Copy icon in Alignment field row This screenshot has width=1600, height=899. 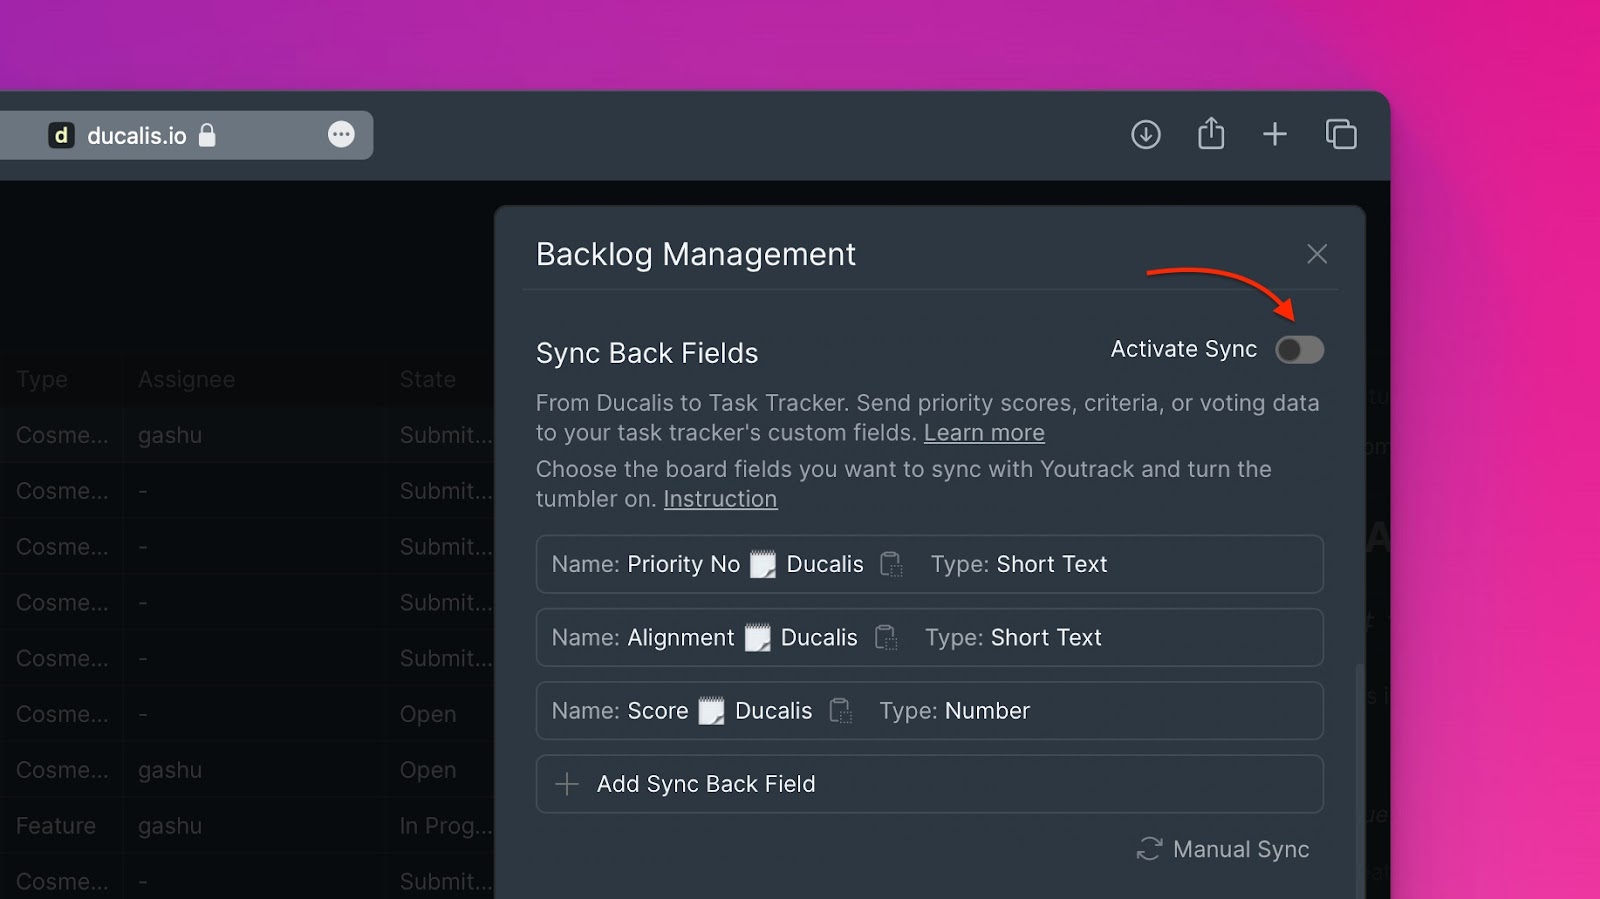[x=885, y=638]
